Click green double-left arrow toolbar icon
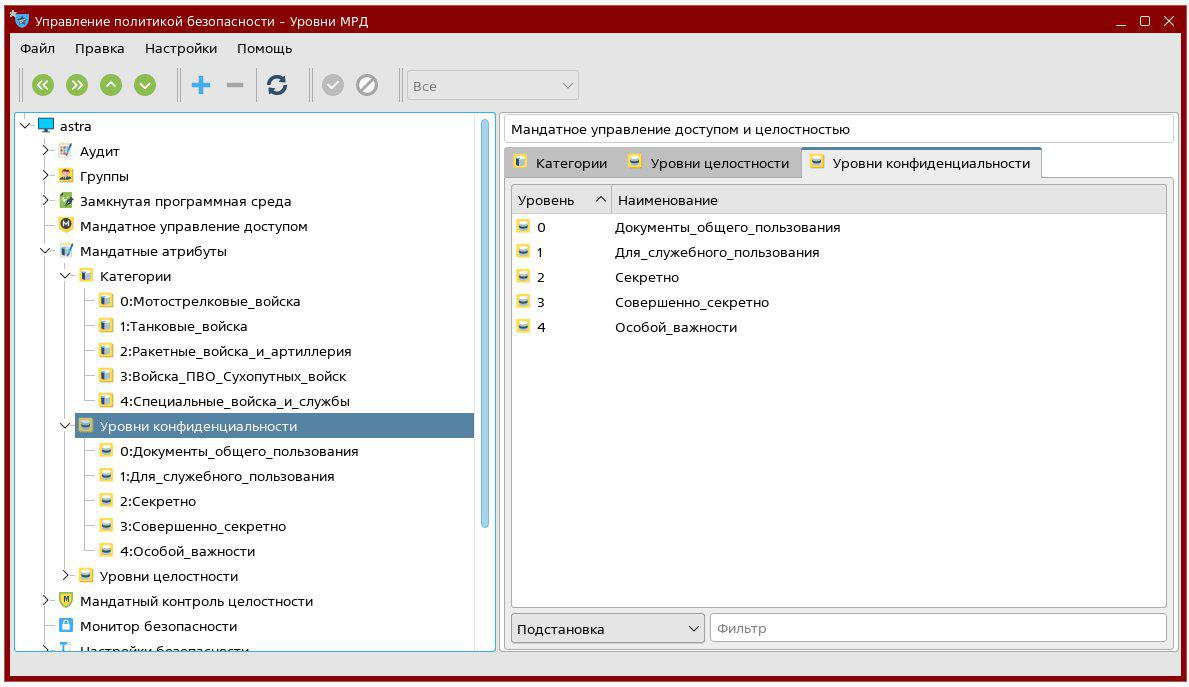The width and height of the screenshot is (1189, 687). [x=42, y=86]
